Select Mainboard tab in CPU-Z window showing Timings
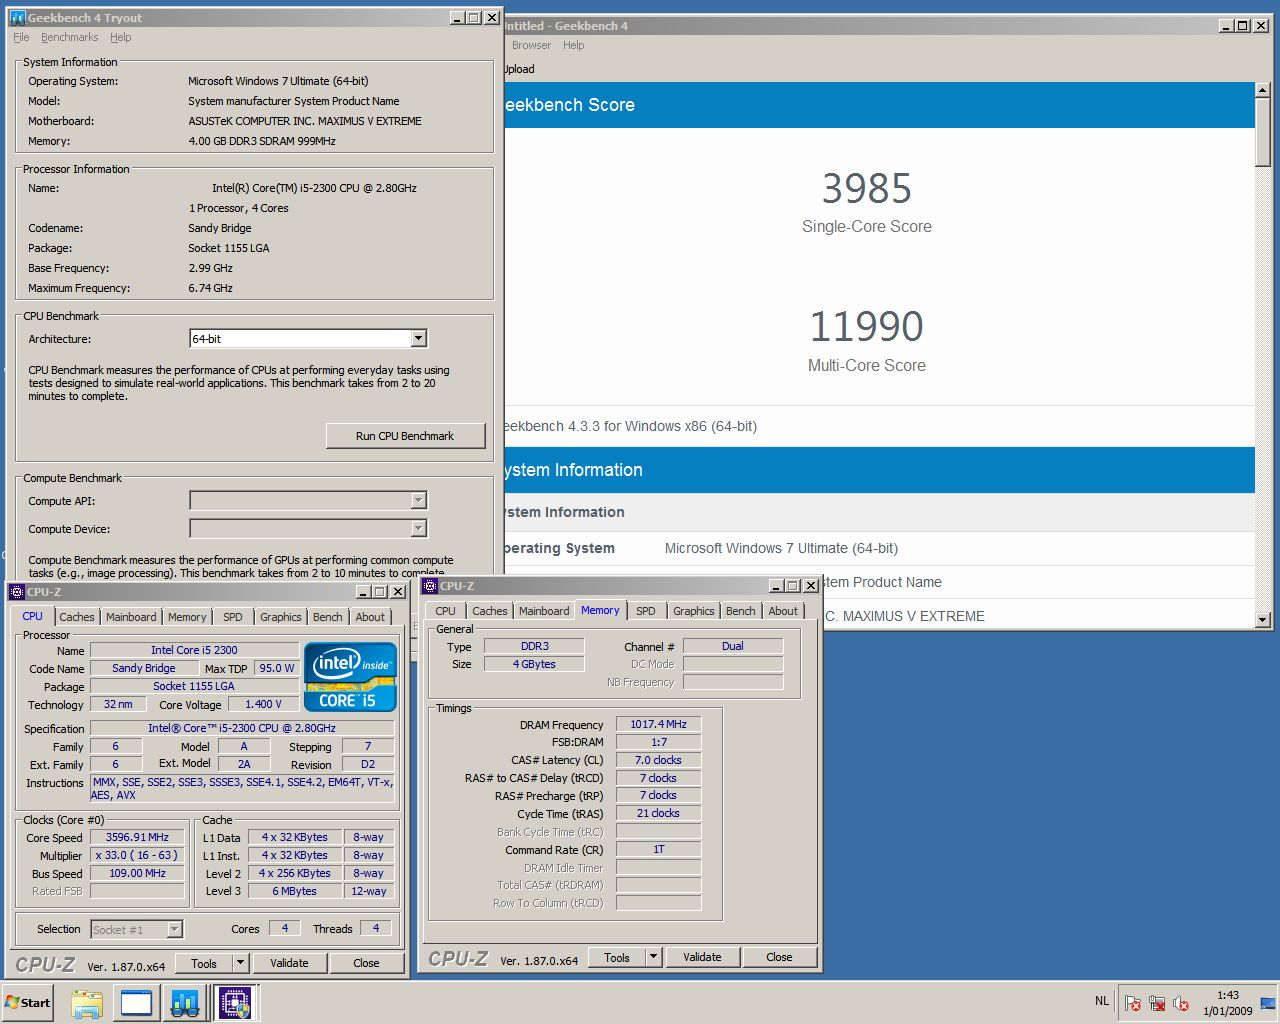The image size is (1280, 1024). [544, 611]
